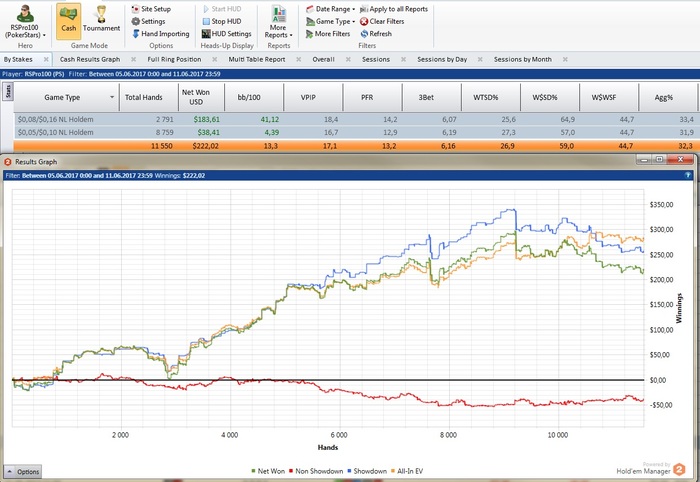Switch to Overall tab

click(323, 59)
